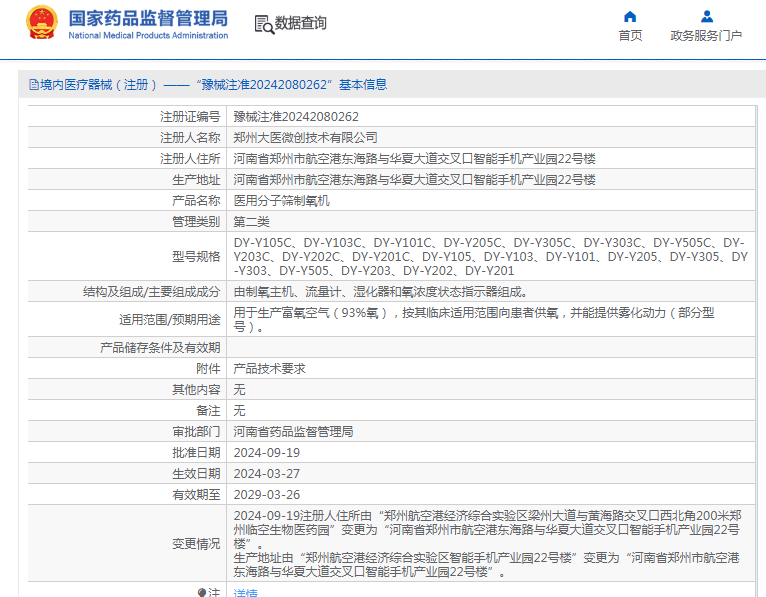Select the 生产地址 label

coord(196,180)
